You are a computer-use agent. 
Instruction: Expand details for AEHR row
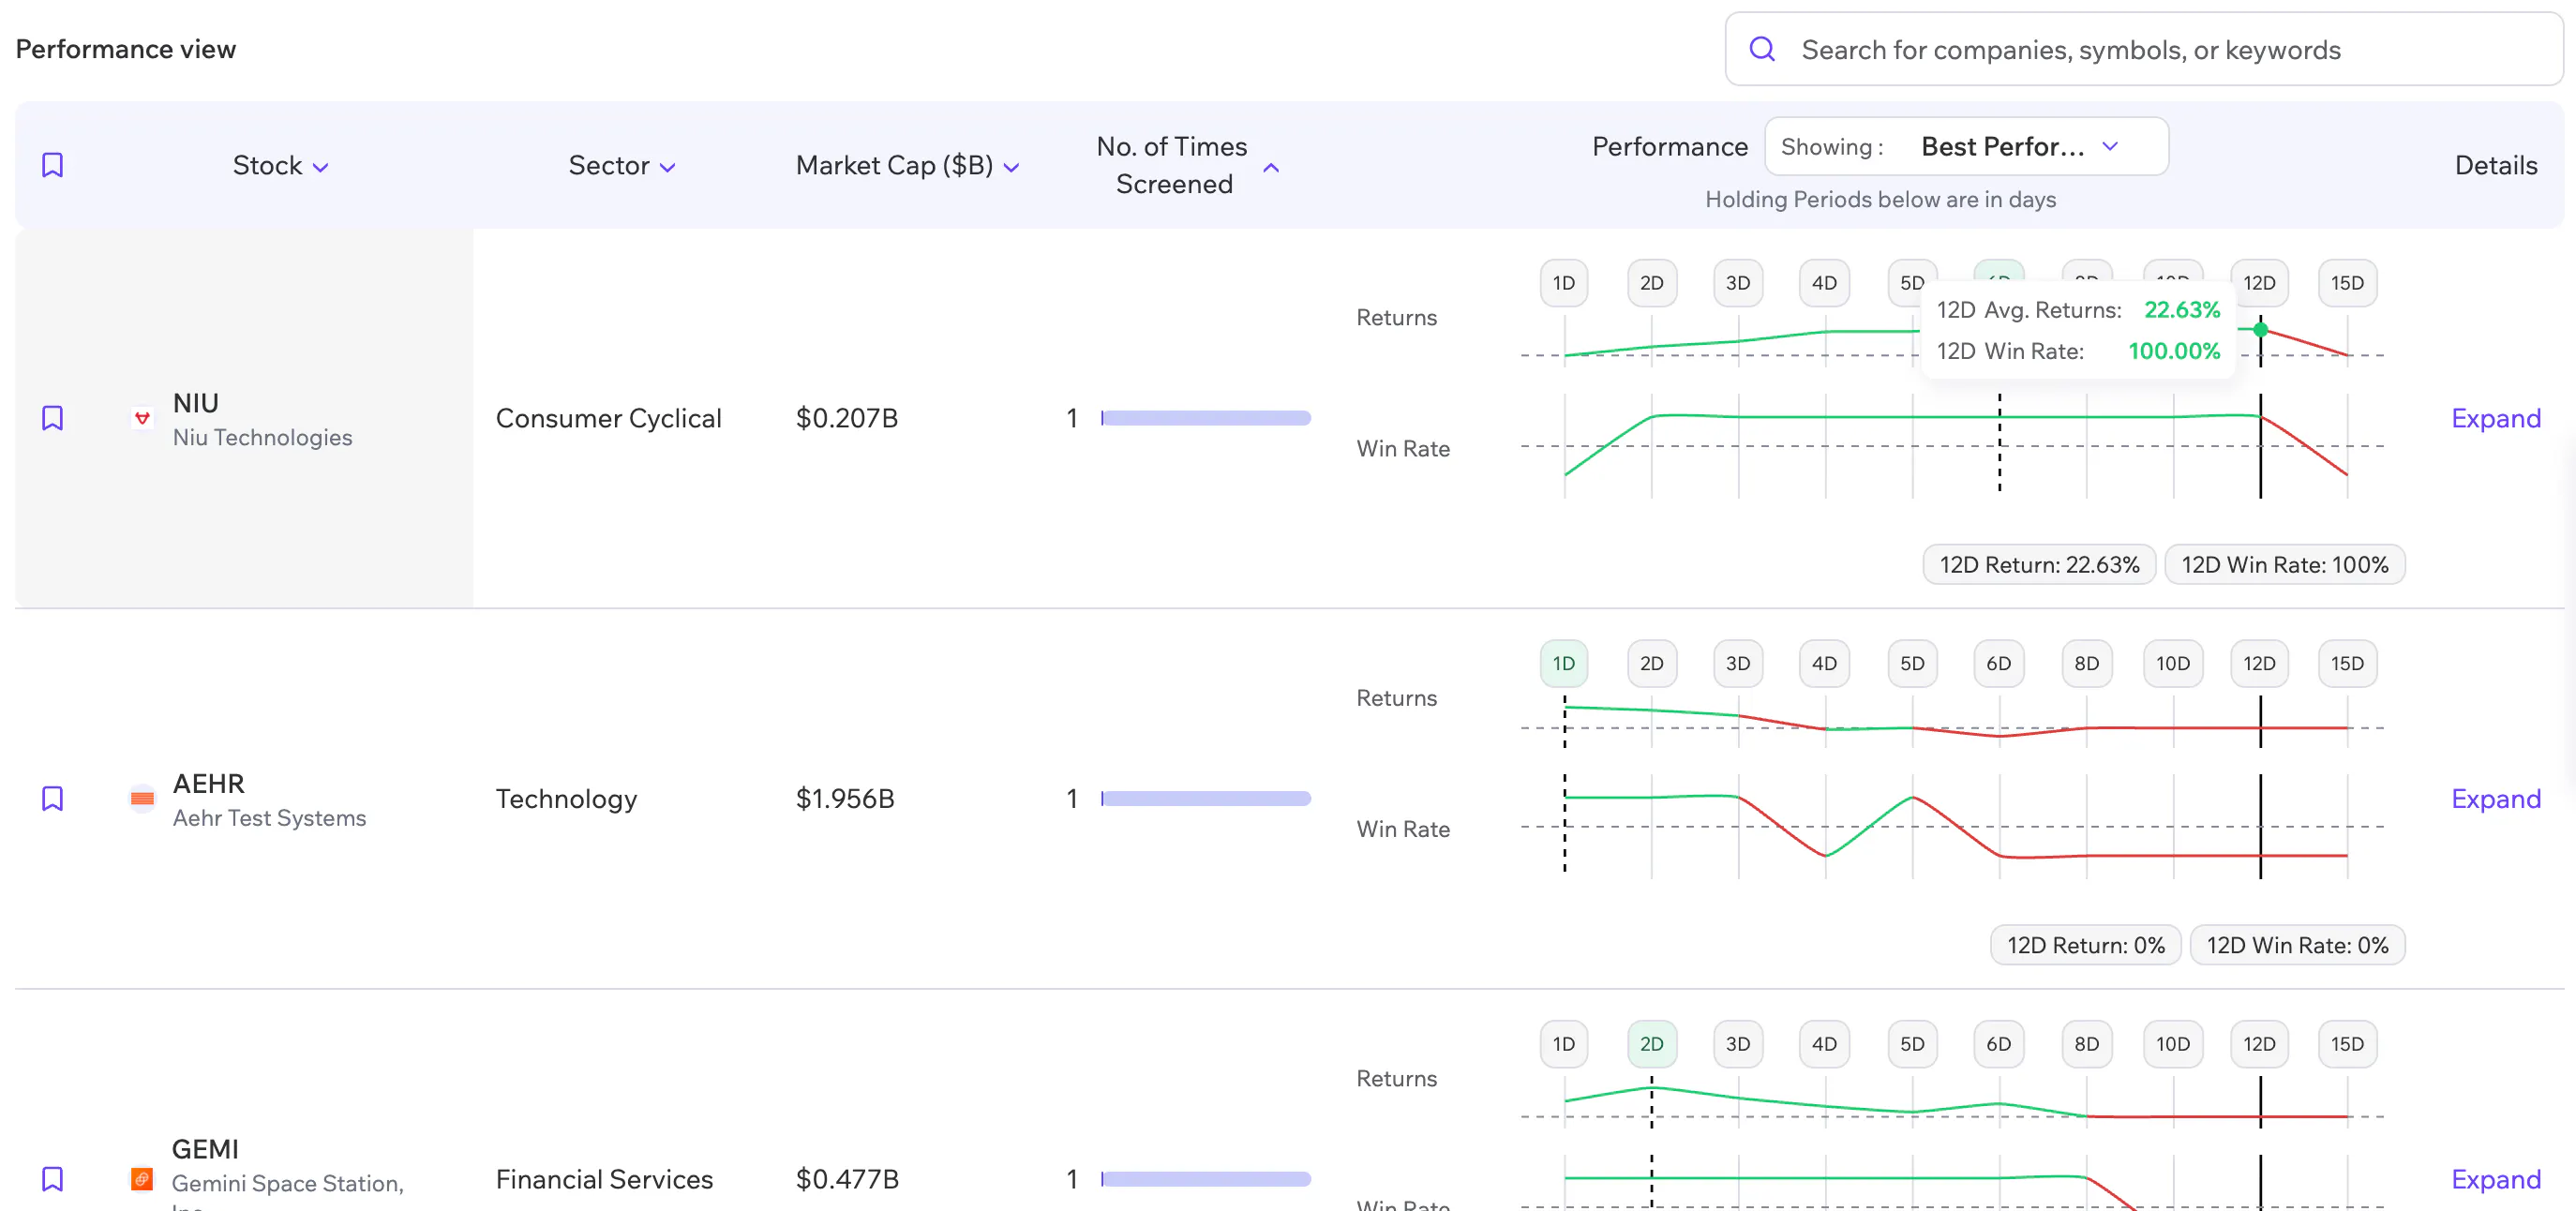point(2495,798)
